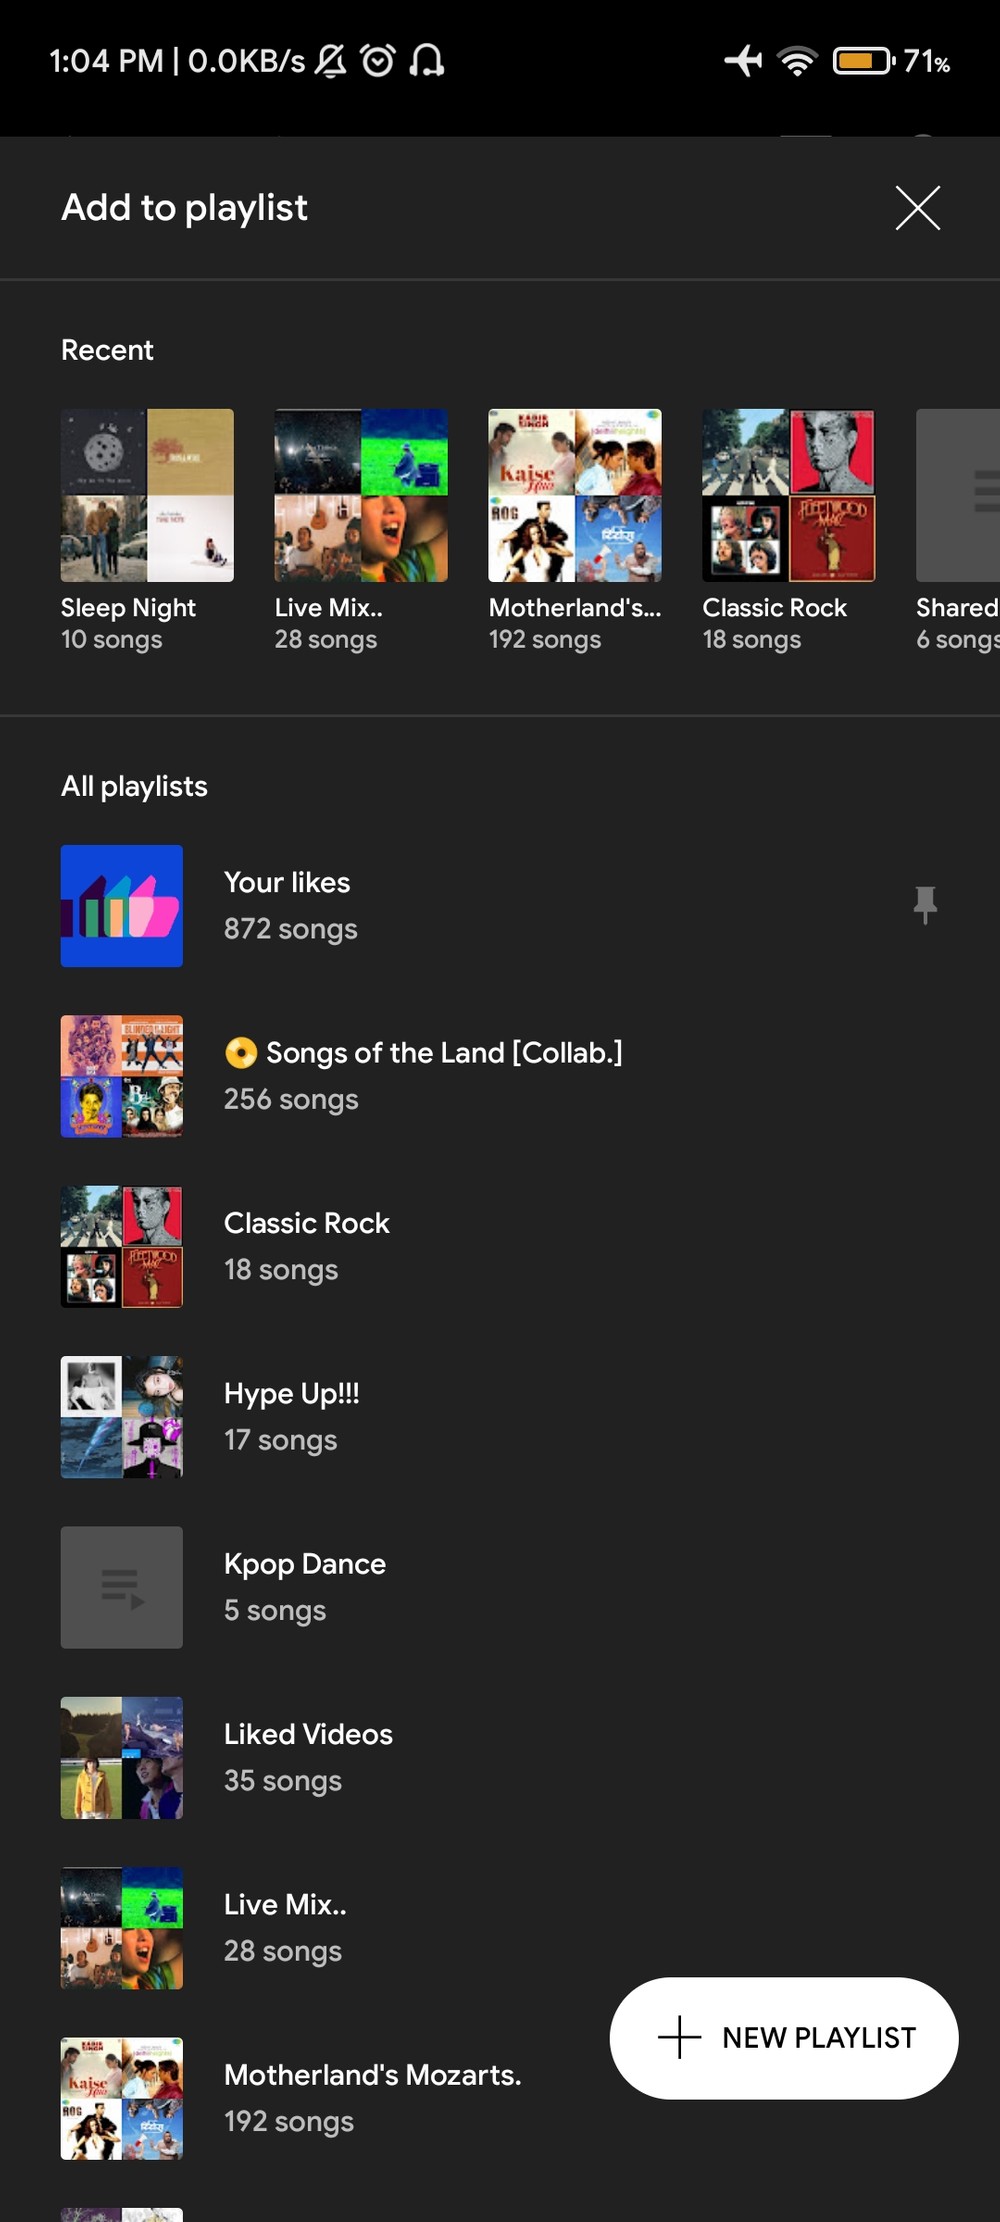Choose Motherland's recent playlist cover
Viewport: 1000px width, 2222px height.
pyautogui.click(x=574, y=495)
